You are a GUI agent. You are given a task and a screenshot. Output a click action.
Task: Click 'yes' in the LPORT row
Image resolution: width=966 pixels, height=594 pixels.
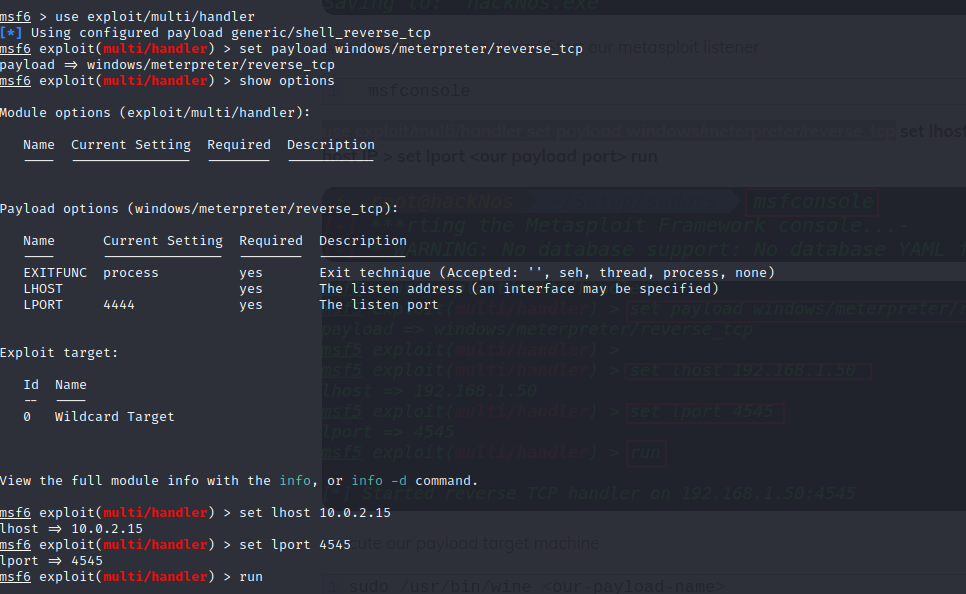pyautogui.click(x=251, y=305)
